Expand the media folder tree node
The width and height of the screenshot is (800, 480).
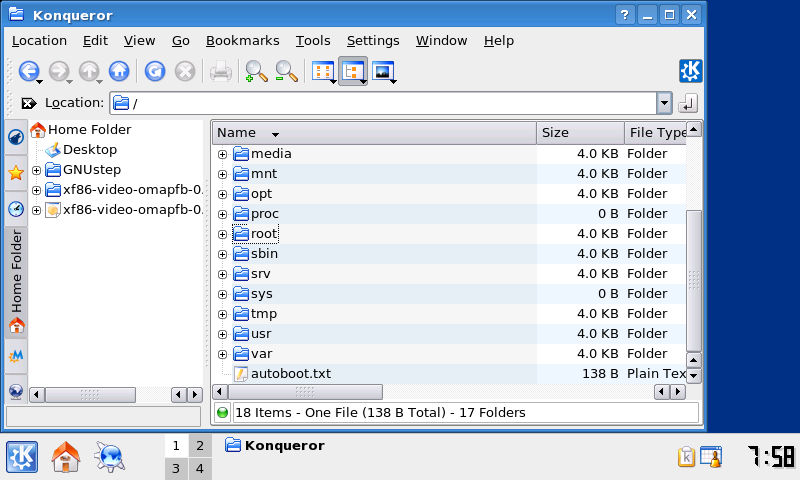tap(222, 154)
